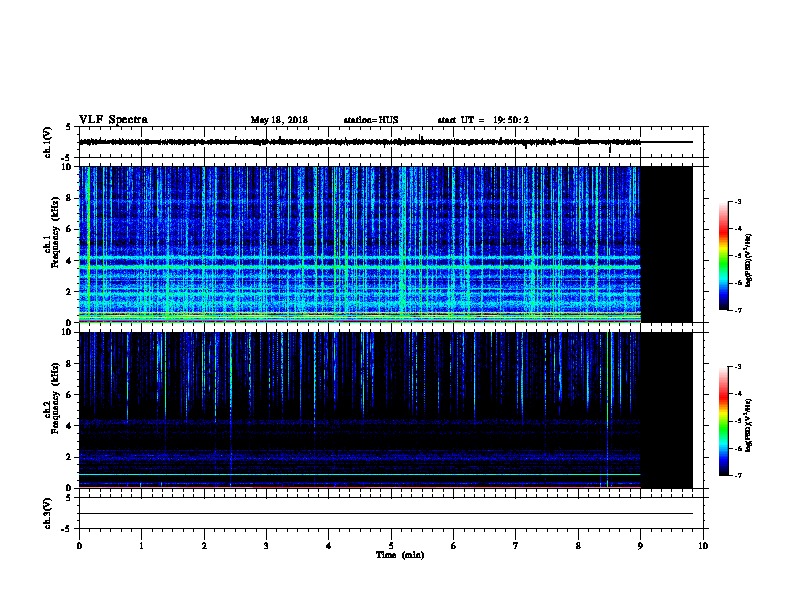Click the ch.1 voltage waveform trace

point(386,142)
